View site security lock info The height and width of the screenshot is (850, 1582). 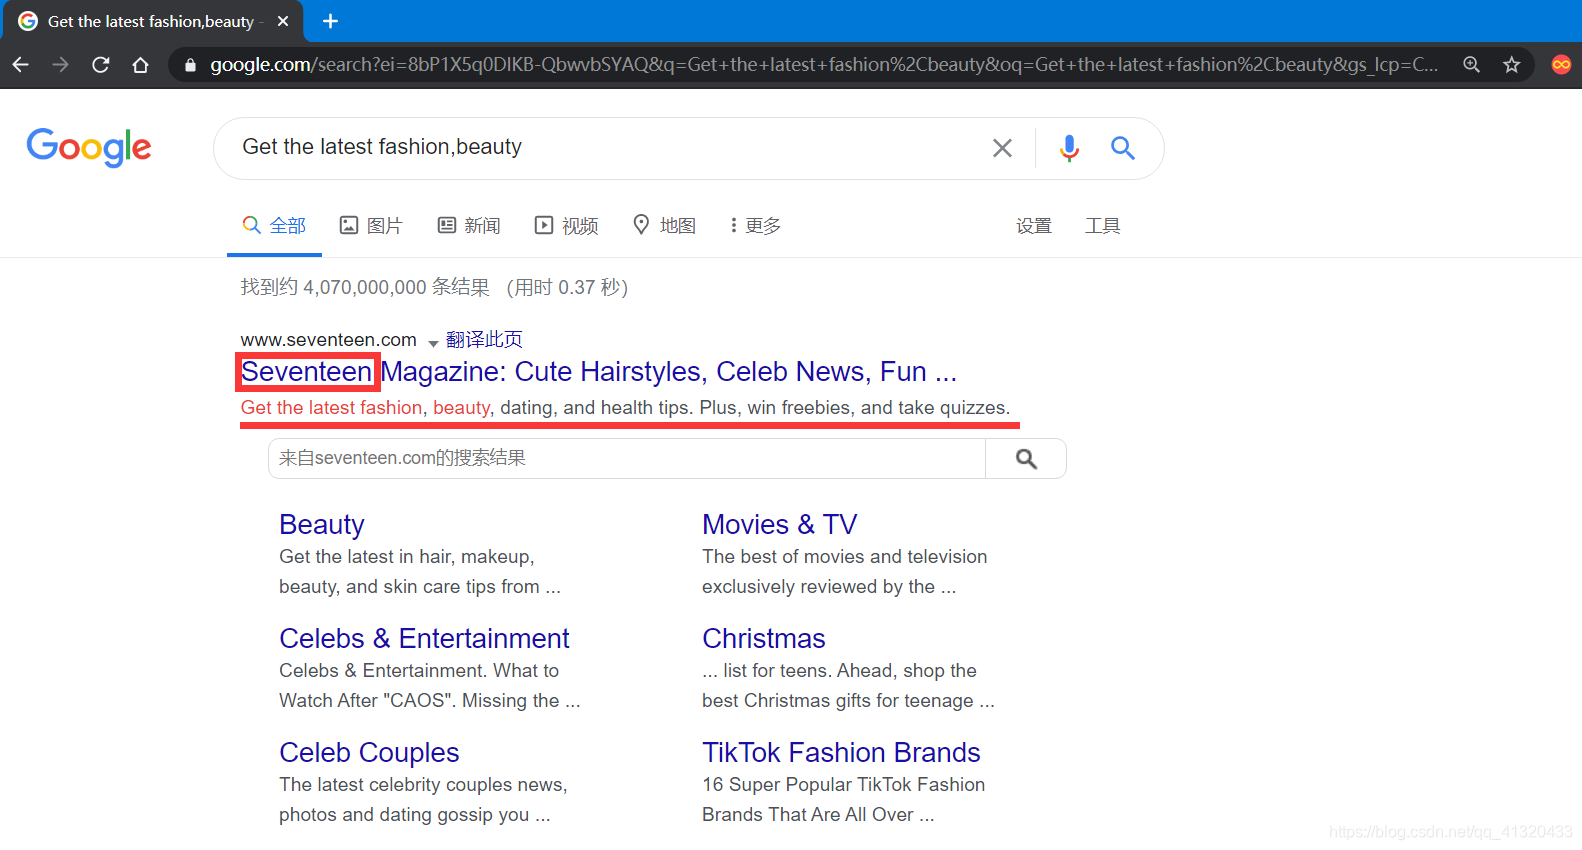[190, 65]
